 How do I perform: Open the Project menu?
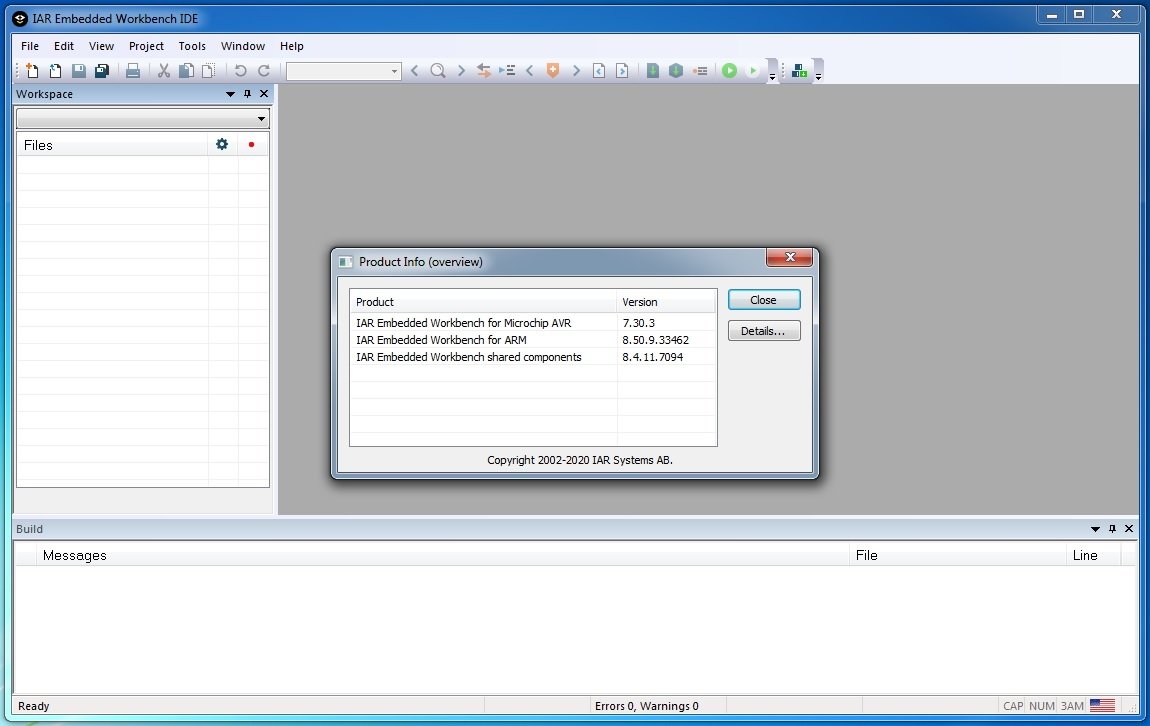click(x=146, y=46)
